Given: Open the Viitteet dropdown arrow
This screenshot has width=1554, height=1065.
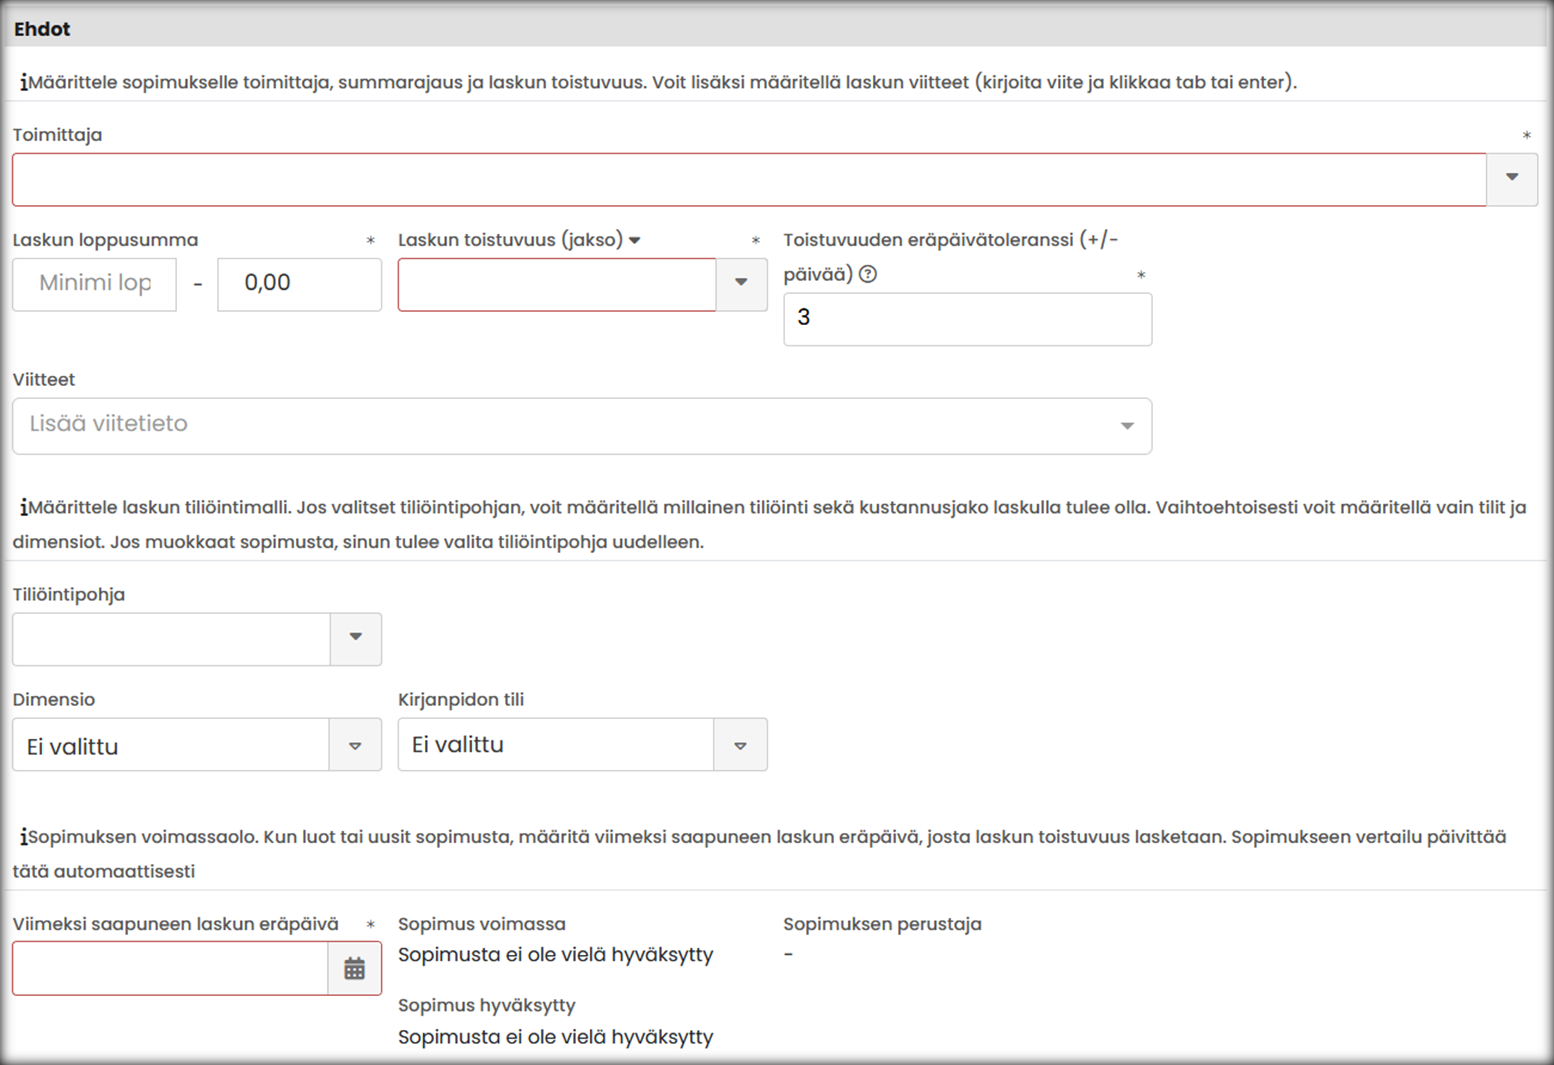Looking at the screenshot, I should click(x=1127, y=426).
